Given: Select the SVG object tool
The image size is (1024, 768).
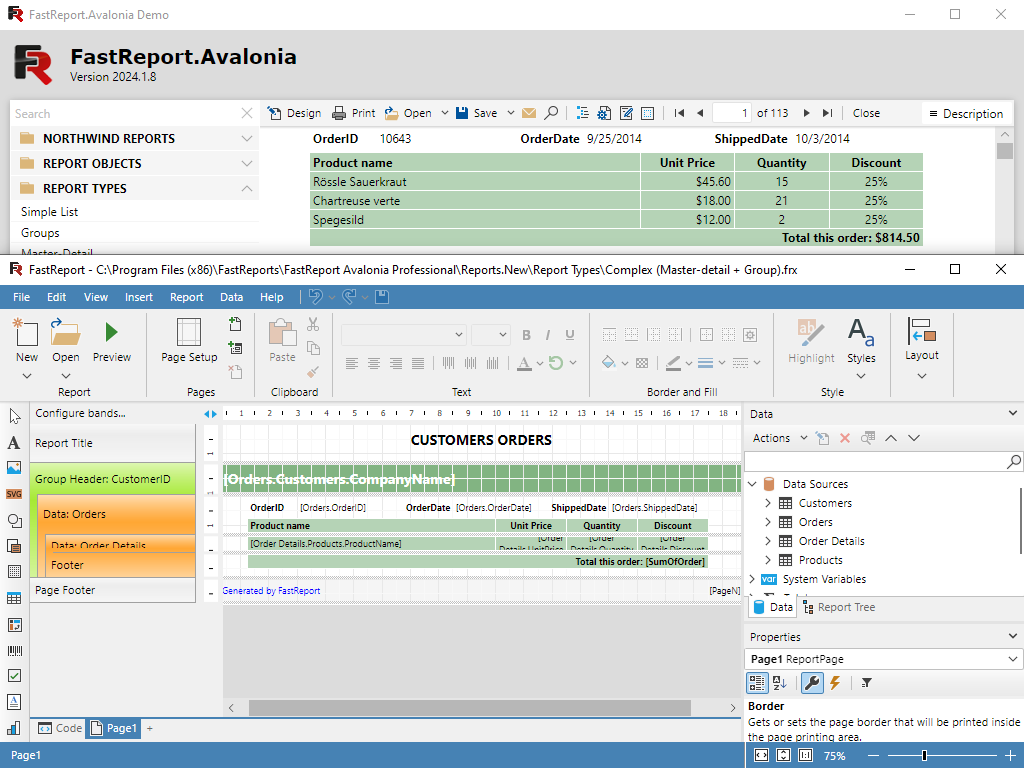Looking at the screenshot, I should point(14,494).
